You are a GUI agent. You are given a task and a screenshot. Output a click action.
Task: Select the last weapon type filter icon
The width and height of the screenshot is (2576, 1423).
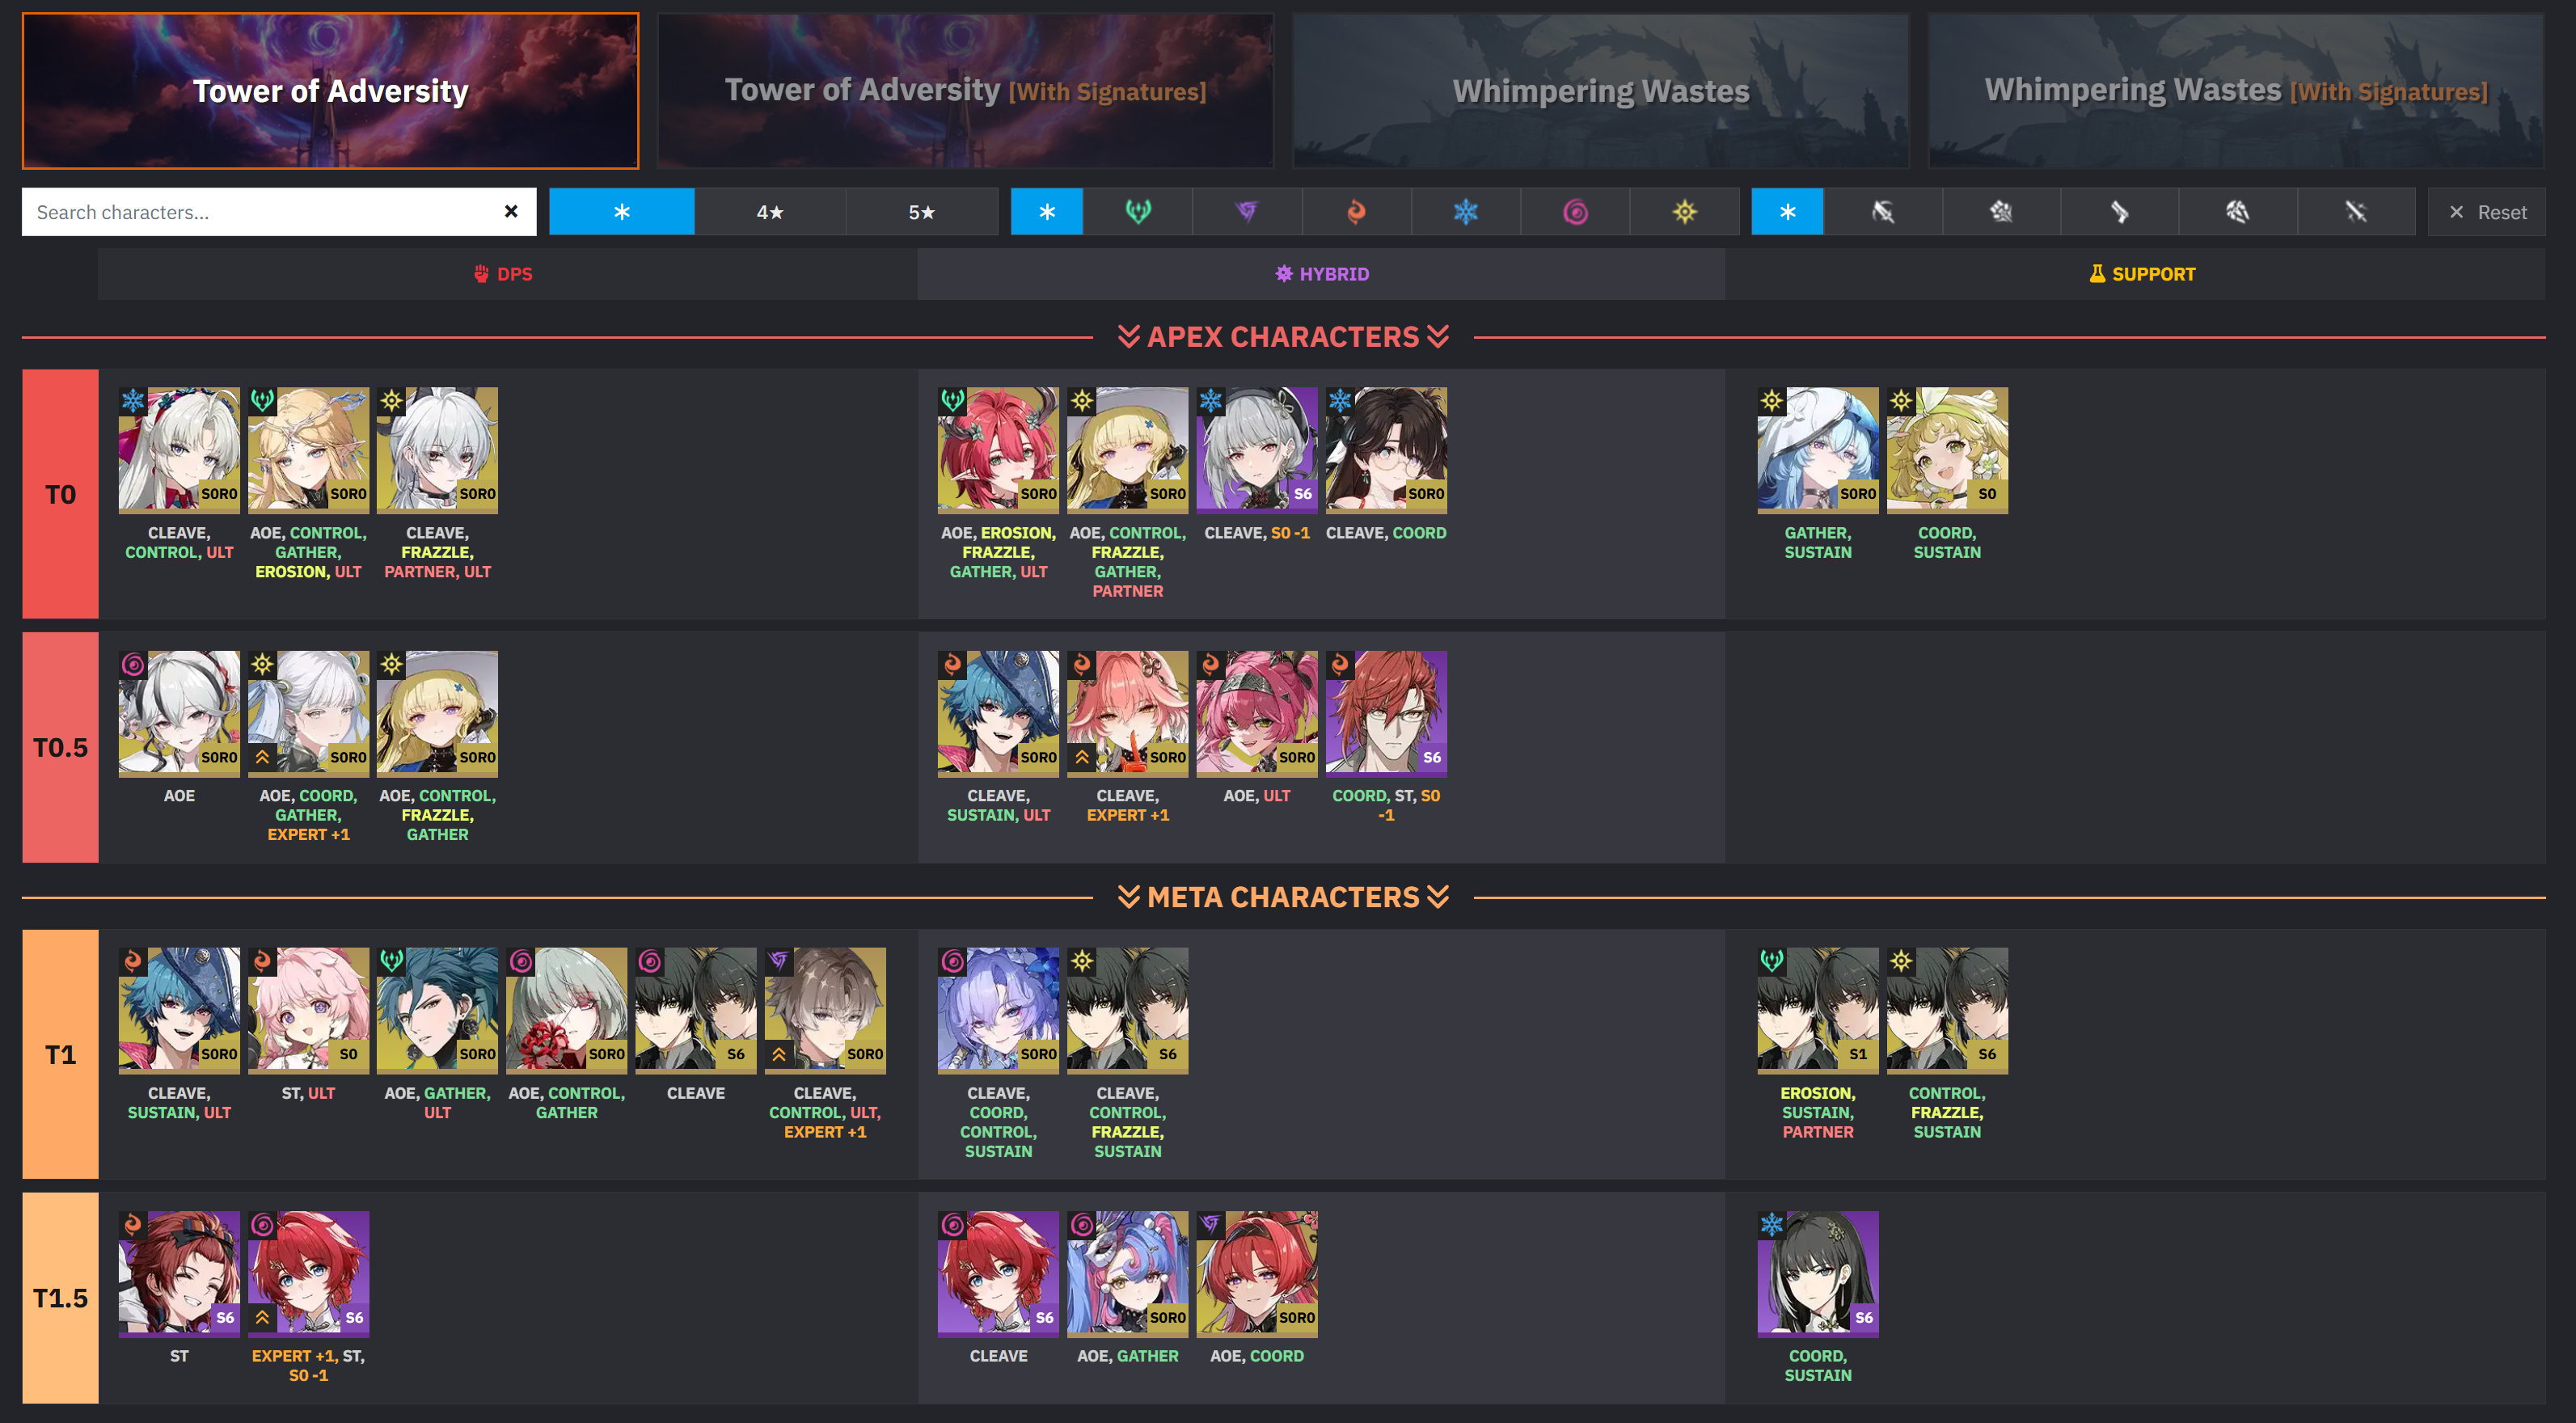pos(2356,212)
